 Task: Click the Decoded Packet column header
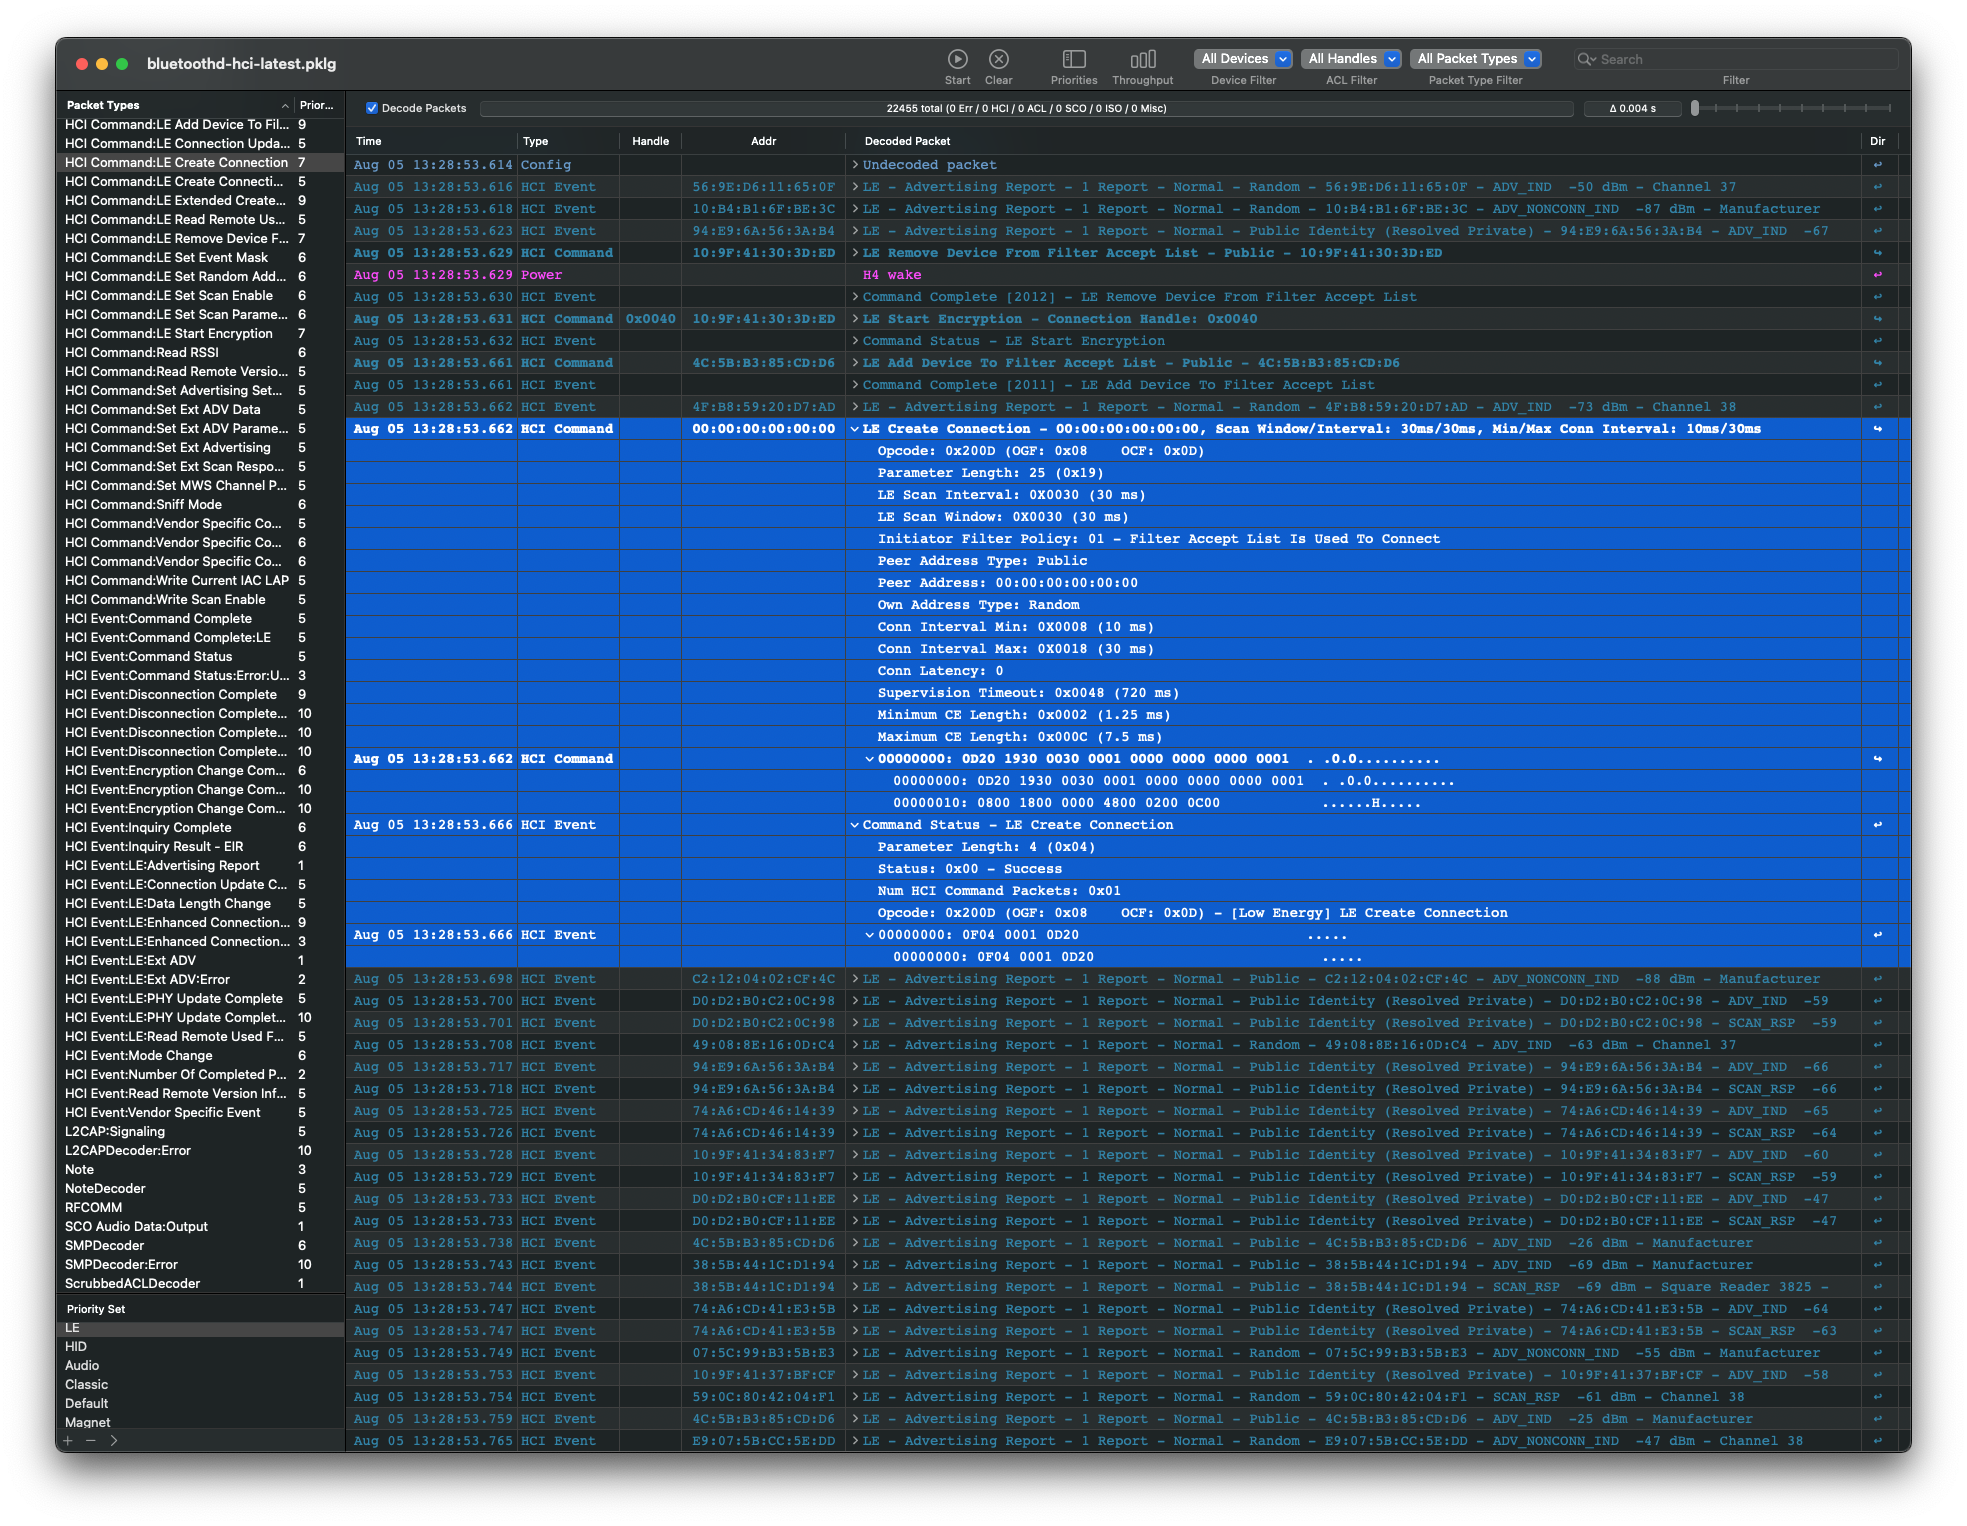907,141
